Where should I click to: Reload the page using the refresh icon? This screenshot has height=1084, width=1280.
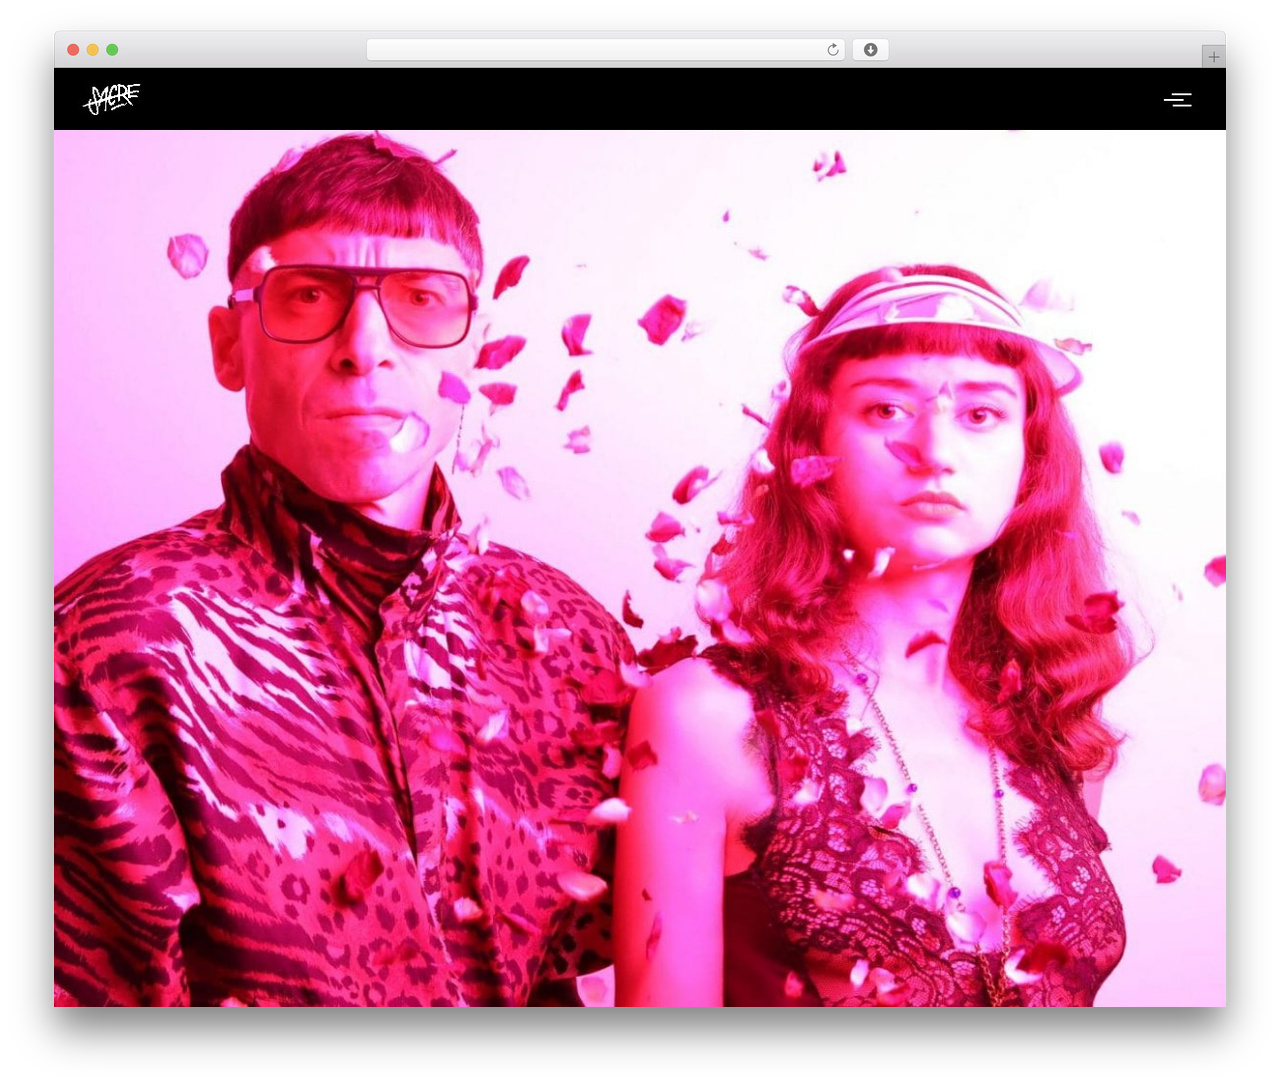pos(833,50)
